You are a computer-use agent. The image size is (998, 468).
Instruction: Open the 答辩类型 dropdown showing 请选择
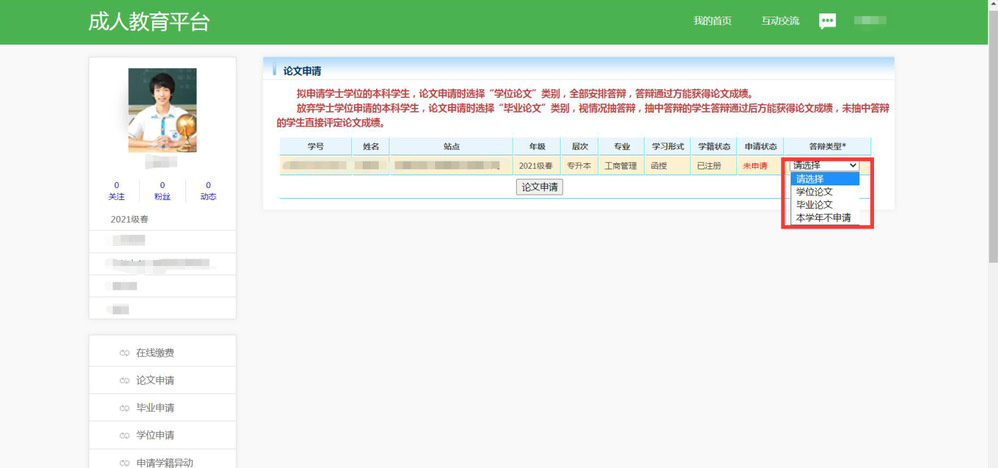(823, 166)
